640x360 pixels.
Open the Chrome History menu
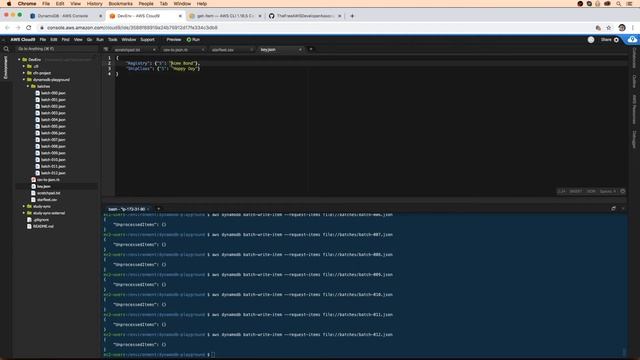point(94,4)
